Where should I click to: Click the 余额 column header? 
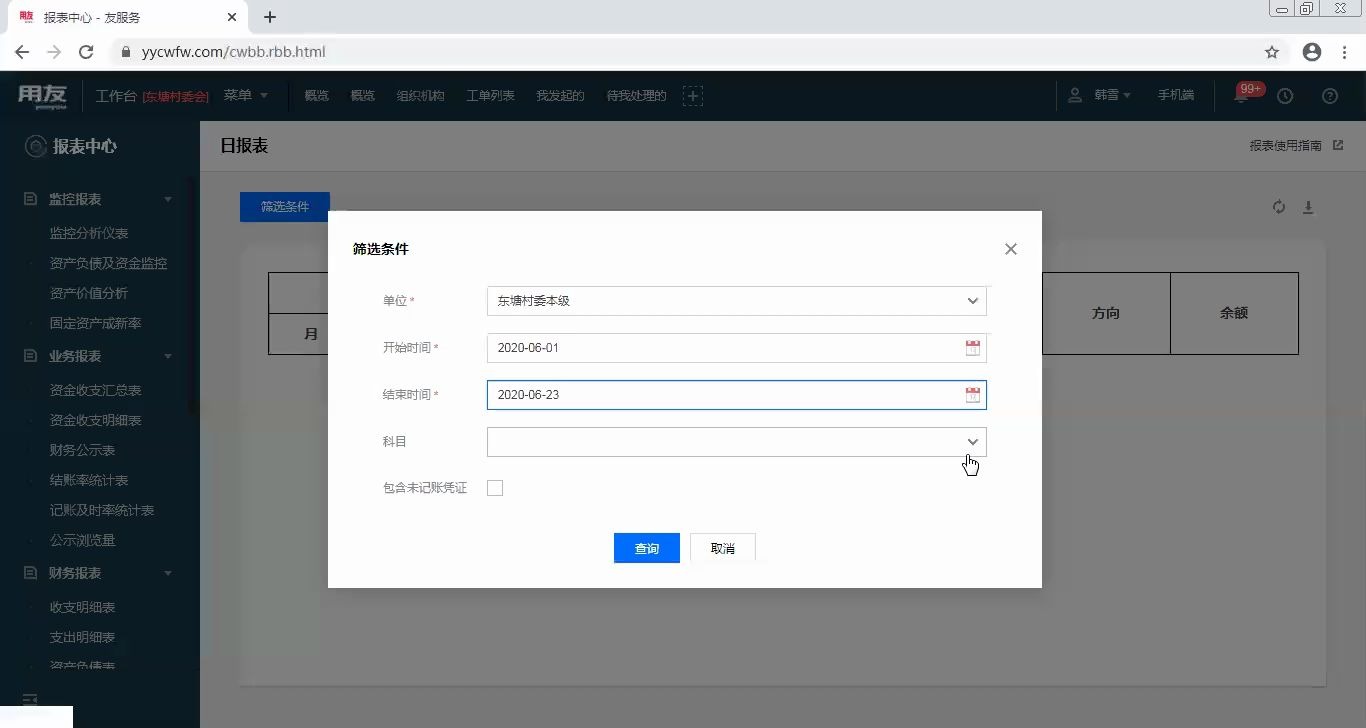click(1234, 313)
